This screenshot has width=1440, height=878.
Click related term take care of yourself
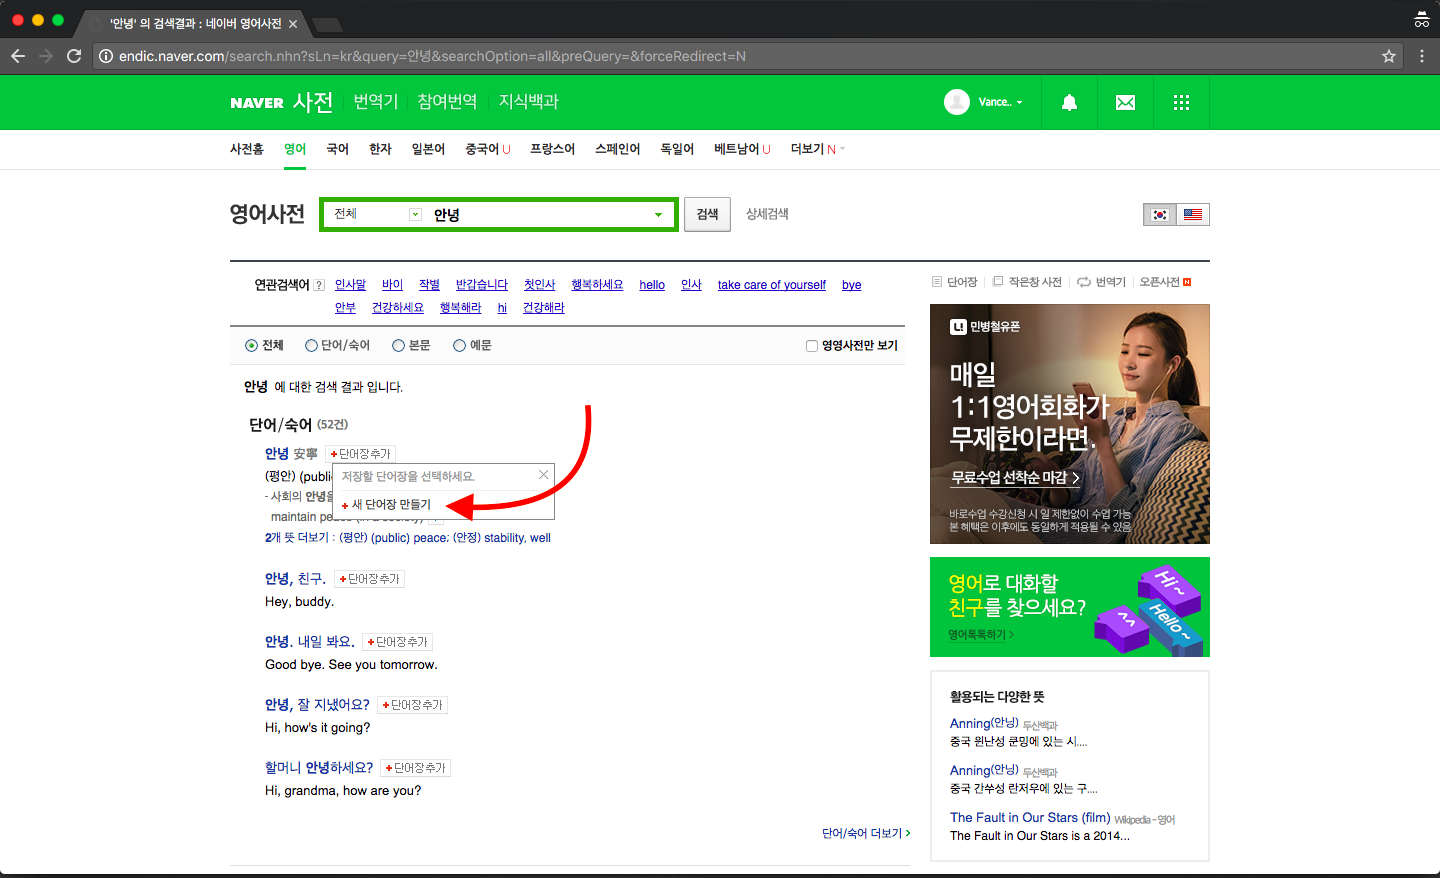[772, 285]
